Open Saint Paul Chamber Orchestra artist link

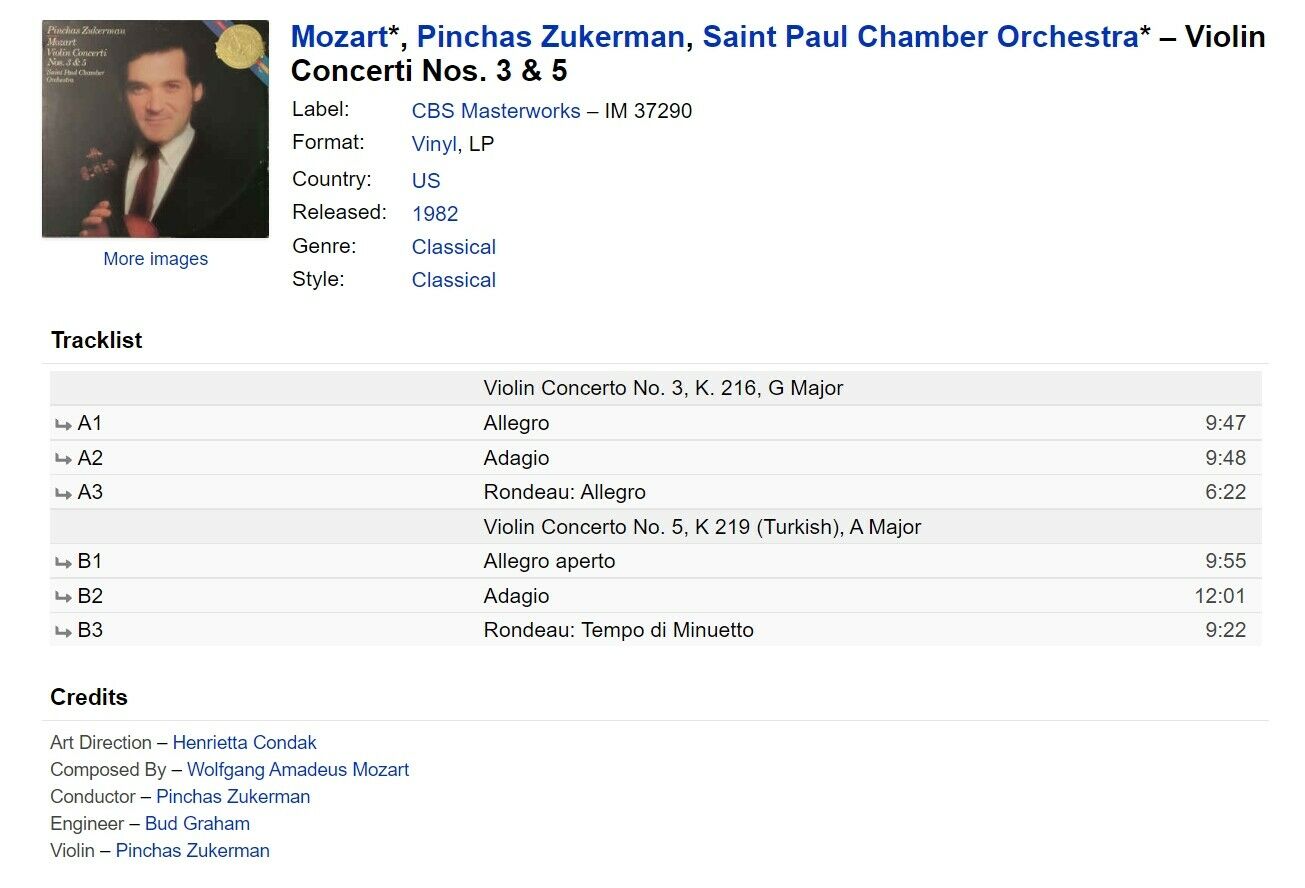[x=920, y=37]
